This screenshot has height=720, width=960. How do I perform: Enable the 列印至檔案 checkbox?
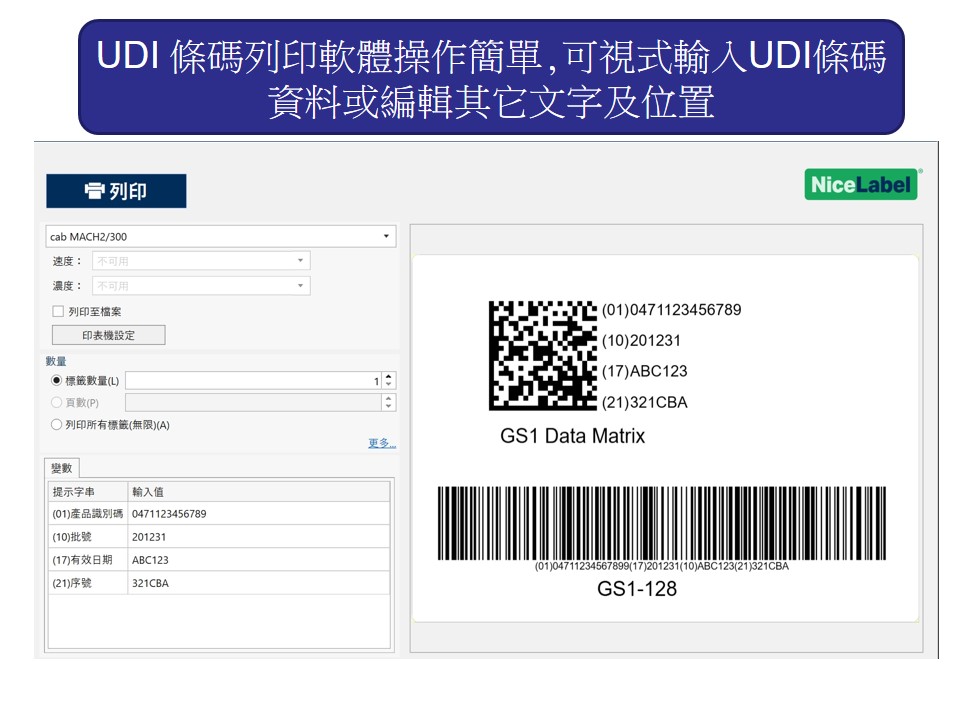click(58, 312)
